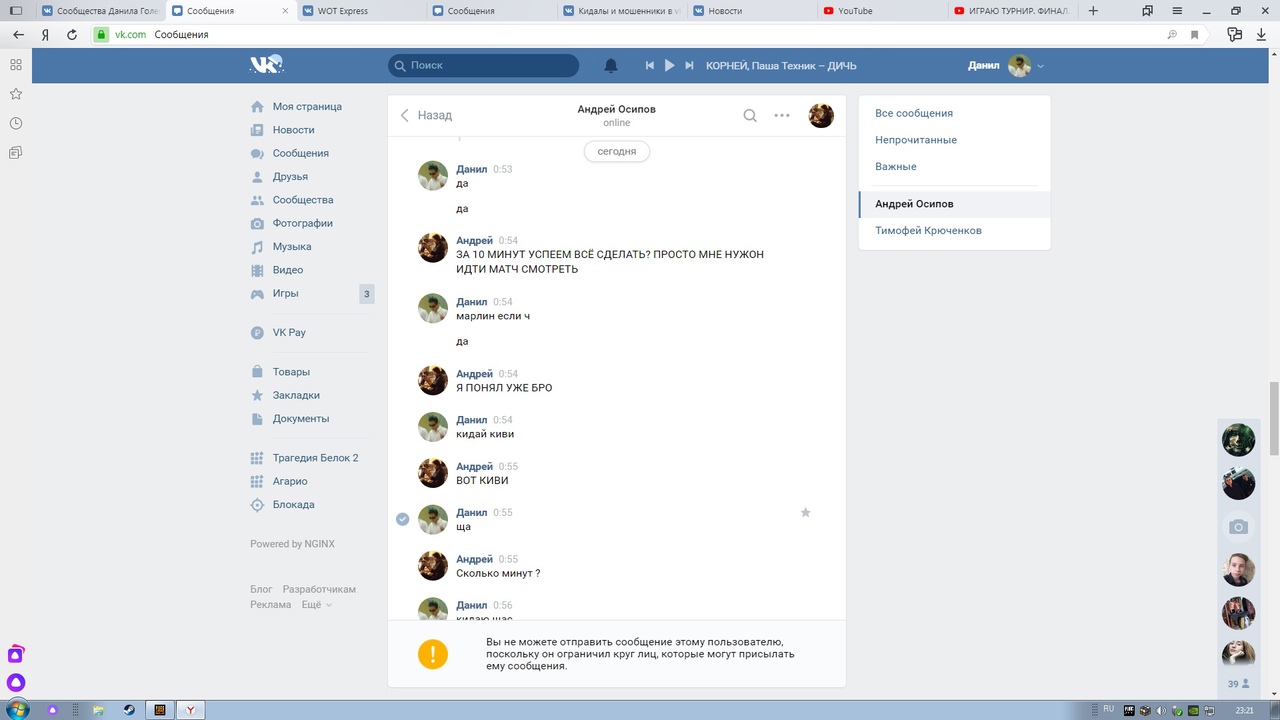Click the VK logo in header
This screenshot has width=1280, height=720.
266,65
